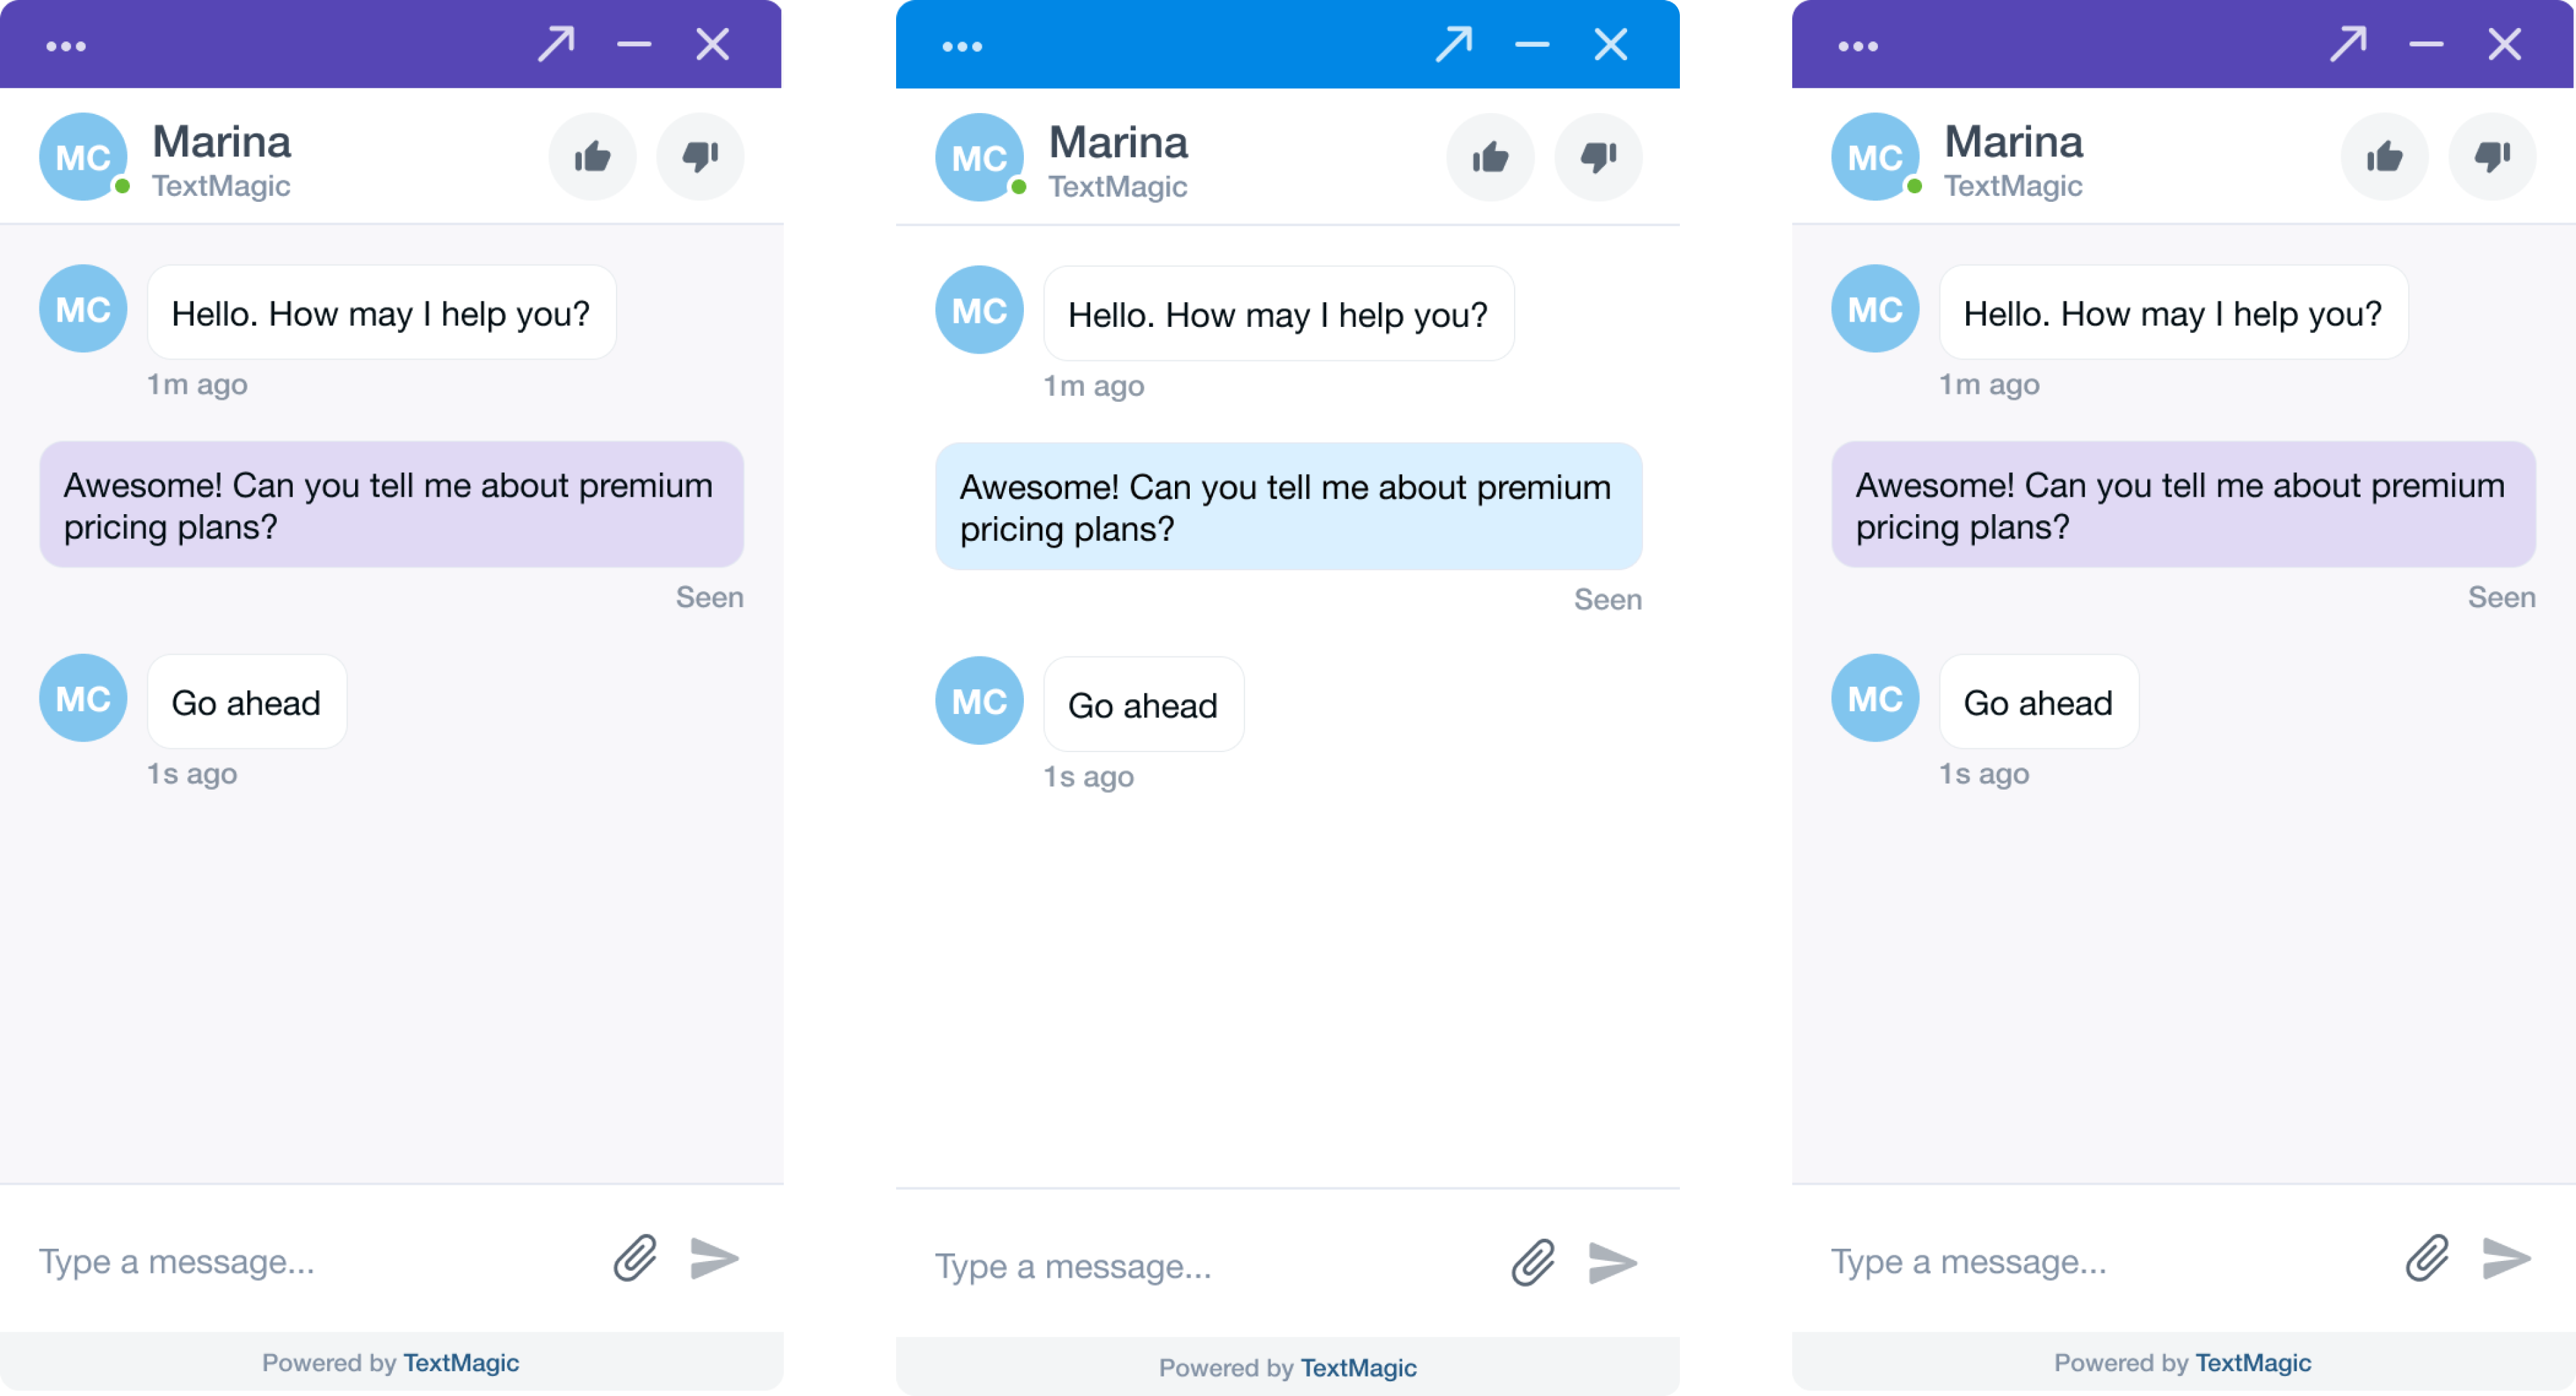Rate the blue chat positively with thumbs up
This screenshot has height=1396, width=2576.
[x=1489, y=156]
